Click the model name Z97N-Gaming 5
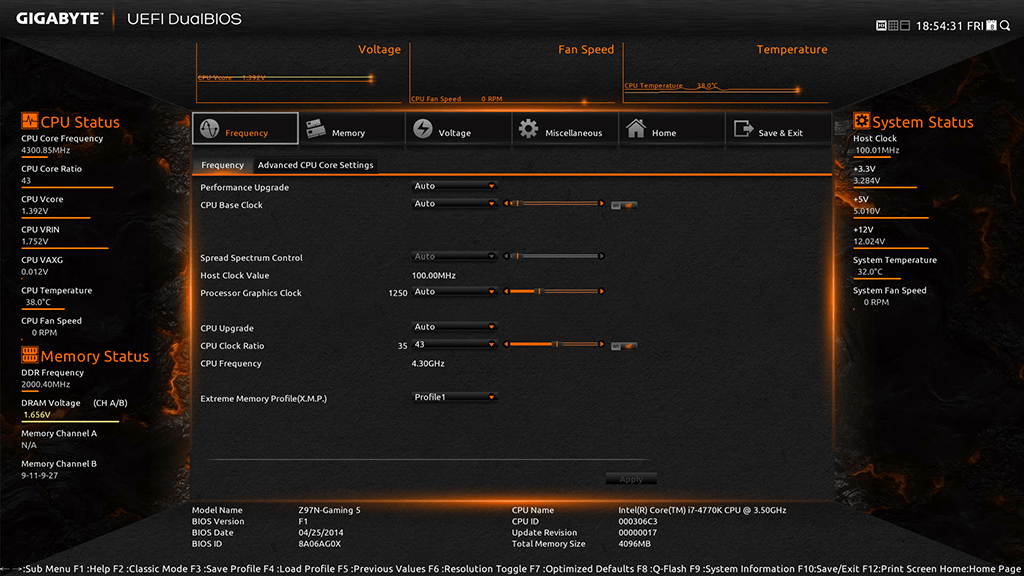Screen dimensions: 1024x576 click(329, 510)
